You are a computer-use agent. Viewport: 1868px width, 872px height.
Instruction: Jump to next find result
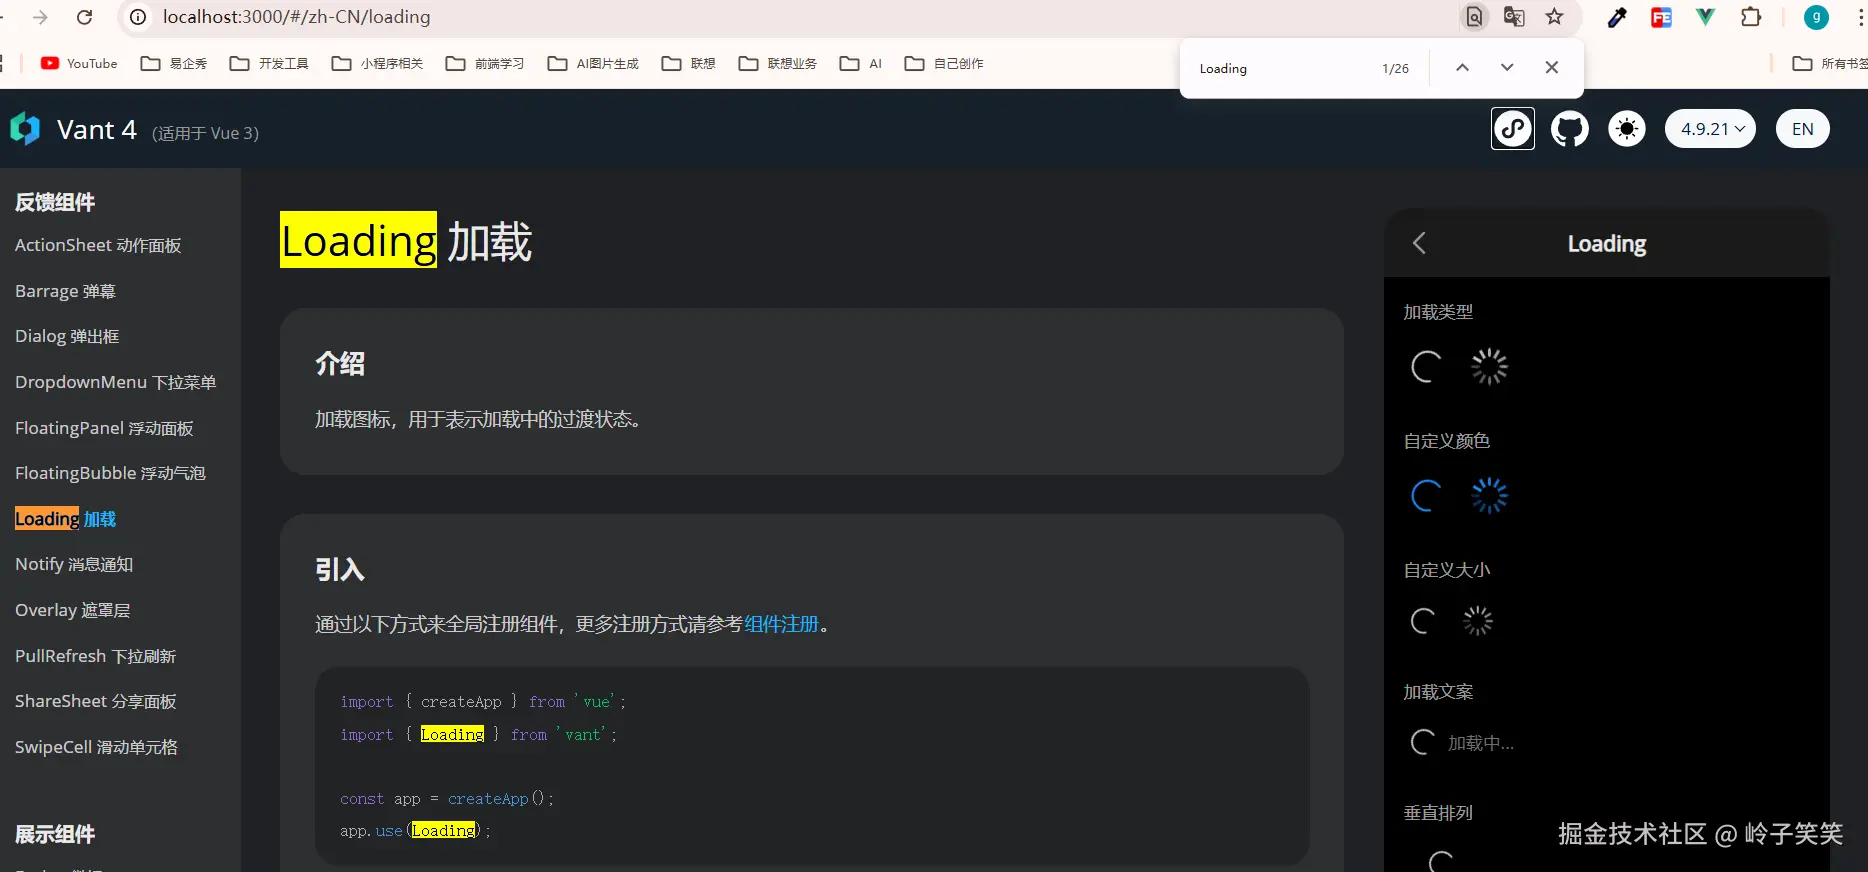coord(1507,67)
